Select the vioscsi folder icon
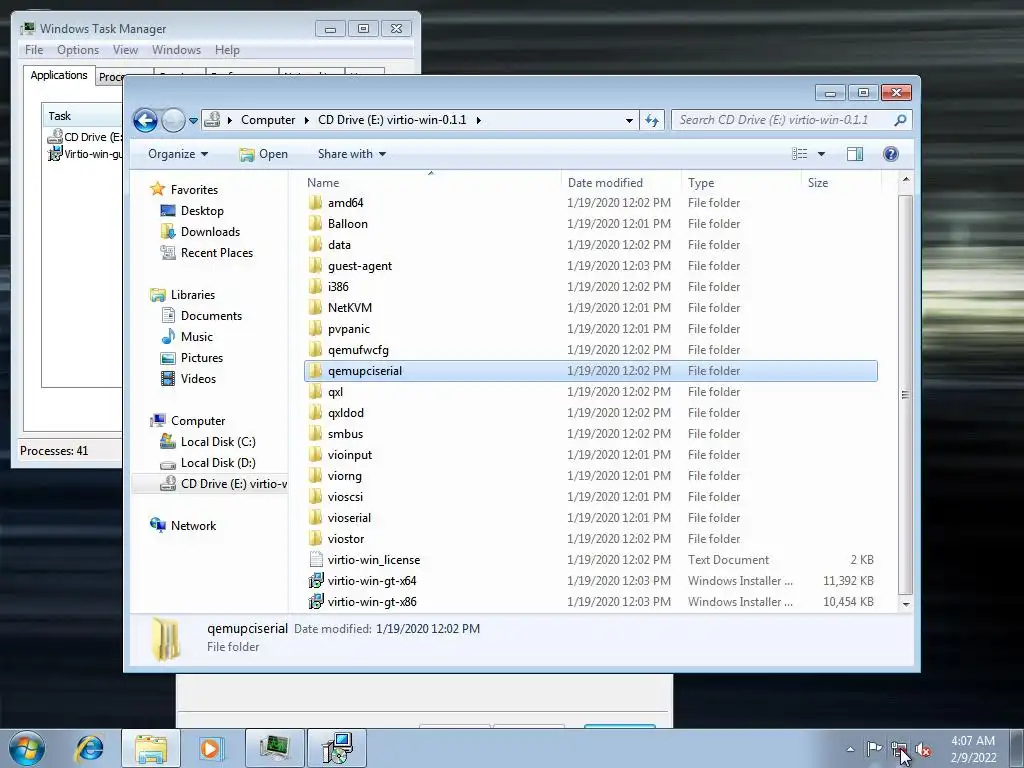1024x768 pixels. 315,496
